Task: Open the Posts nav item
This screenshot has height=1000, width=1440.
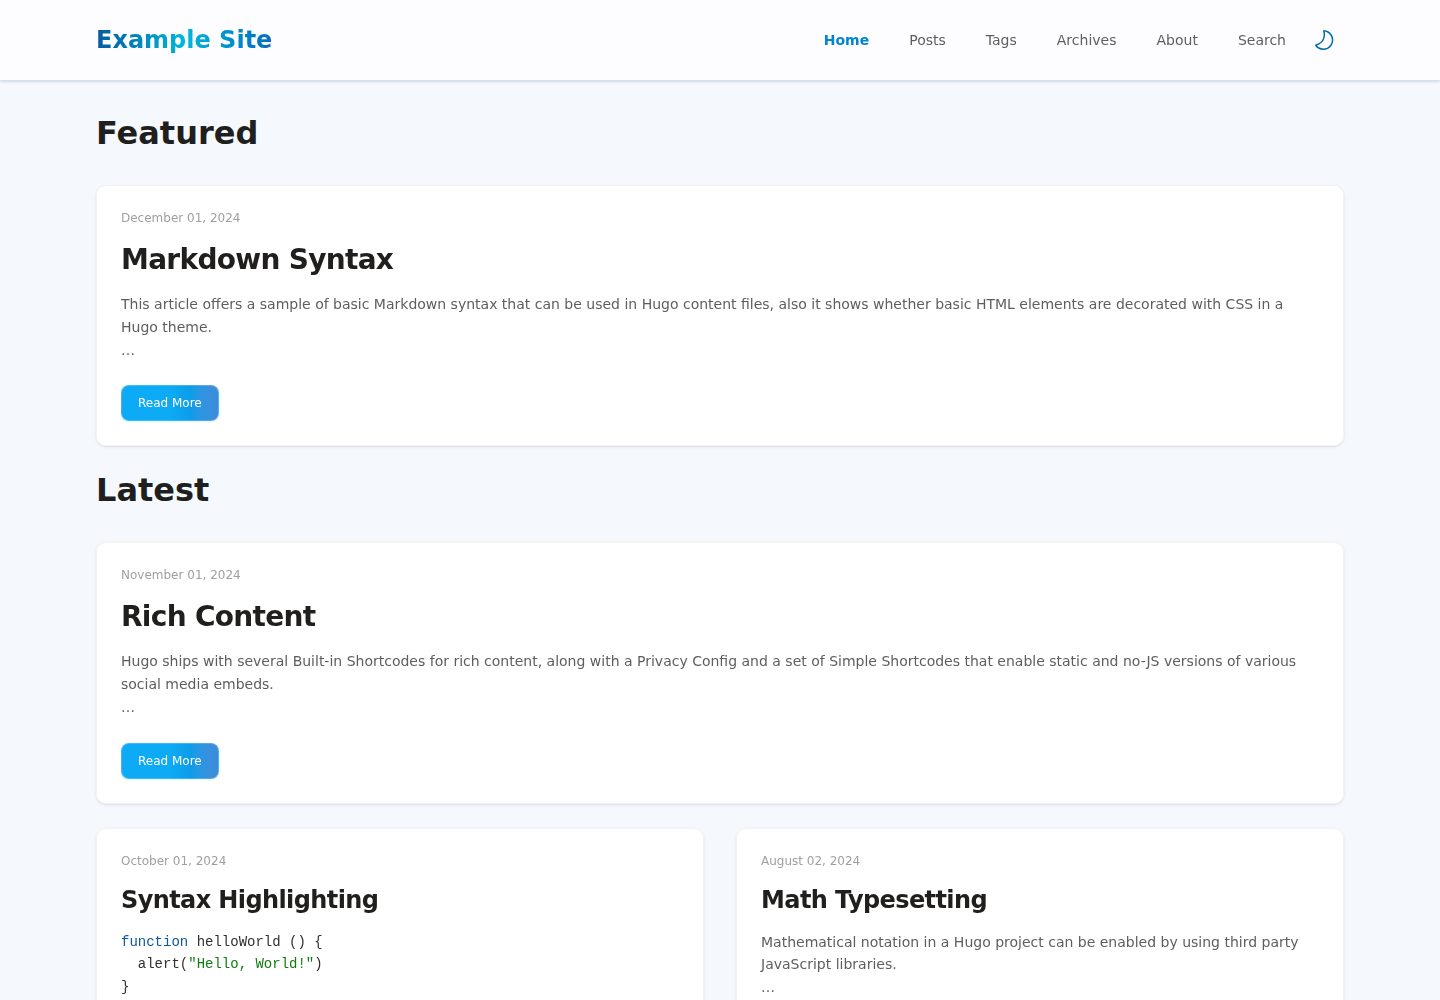Action: [927, 40]
